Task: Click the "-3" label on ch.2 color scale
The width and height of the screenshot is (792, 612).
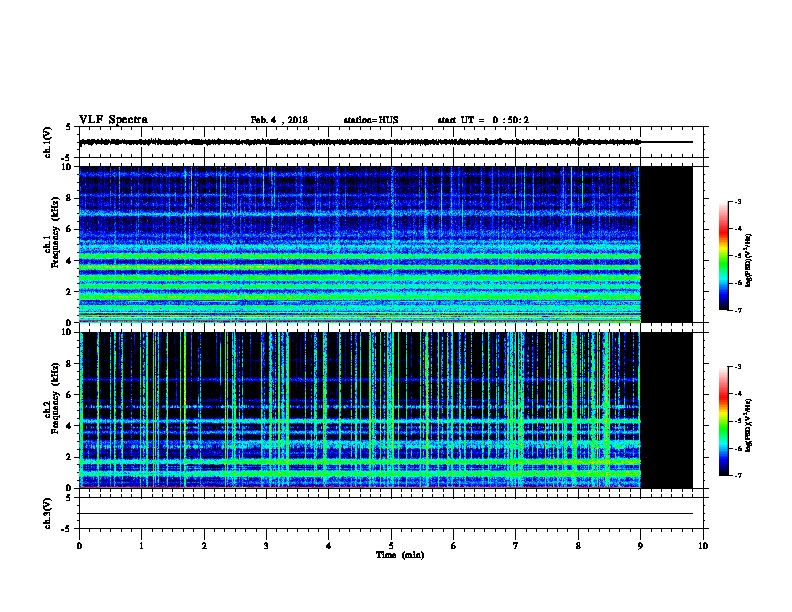Action: [737, 367]
